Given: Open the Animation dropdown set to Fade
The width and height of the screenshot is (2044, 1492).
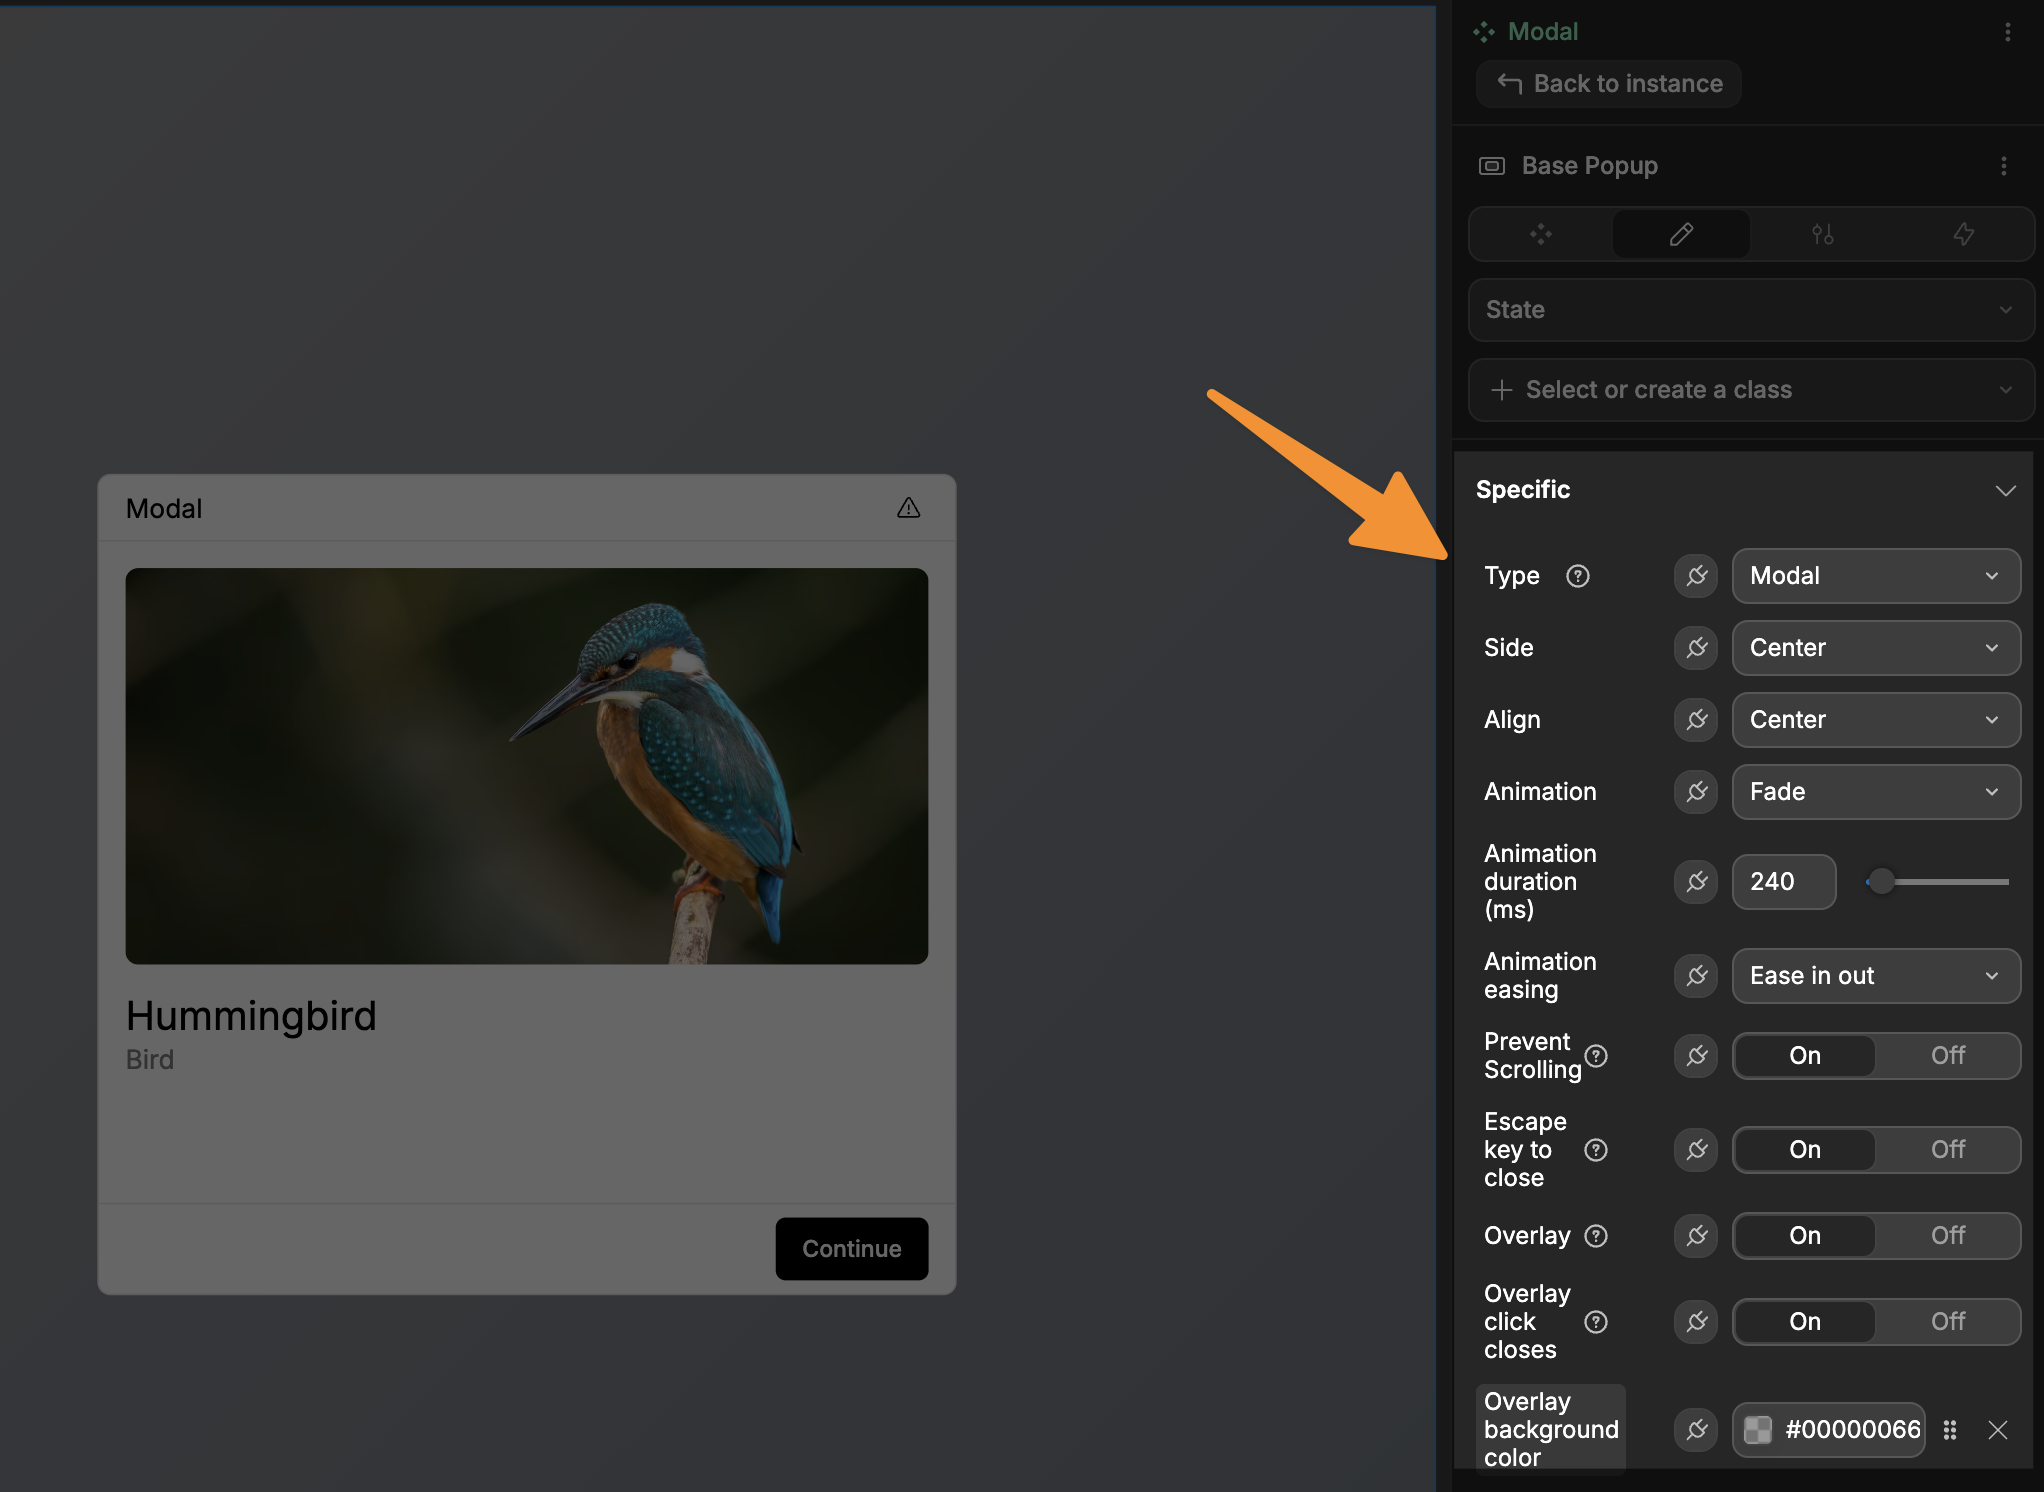Looking at the screenshot, I should pos(1875,792).
